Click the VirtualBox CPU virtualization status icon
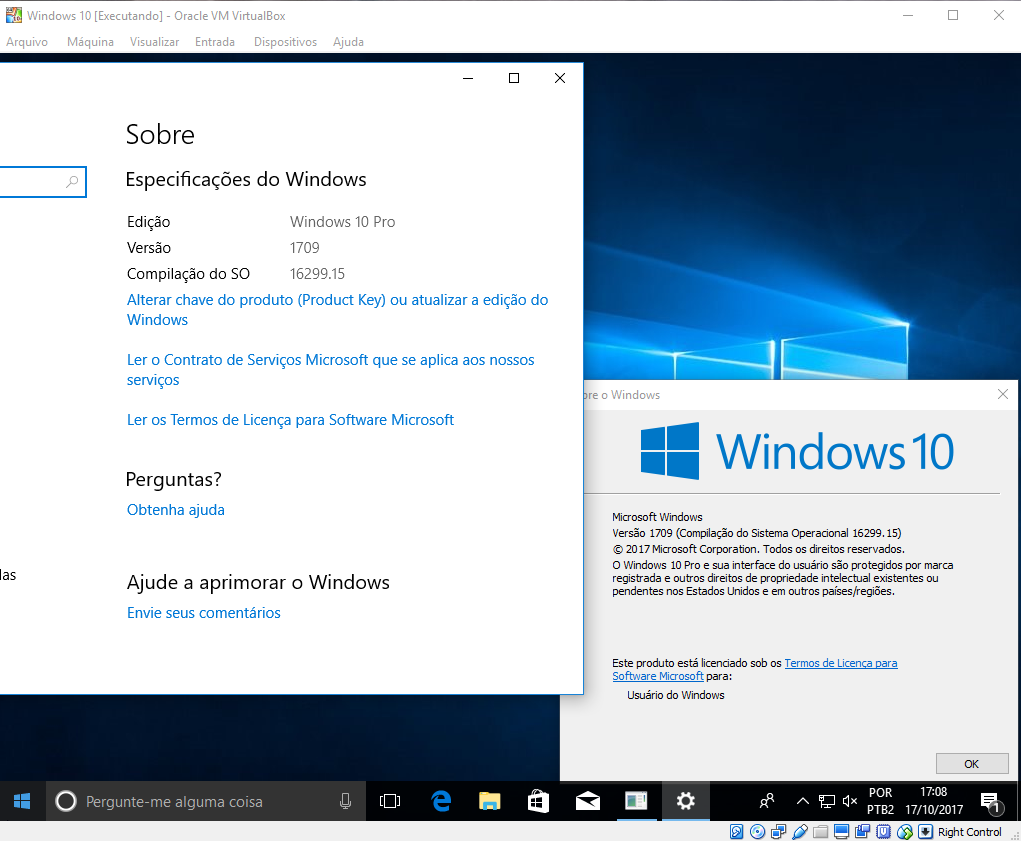The image size is (1021, 841). coord(884,832)
